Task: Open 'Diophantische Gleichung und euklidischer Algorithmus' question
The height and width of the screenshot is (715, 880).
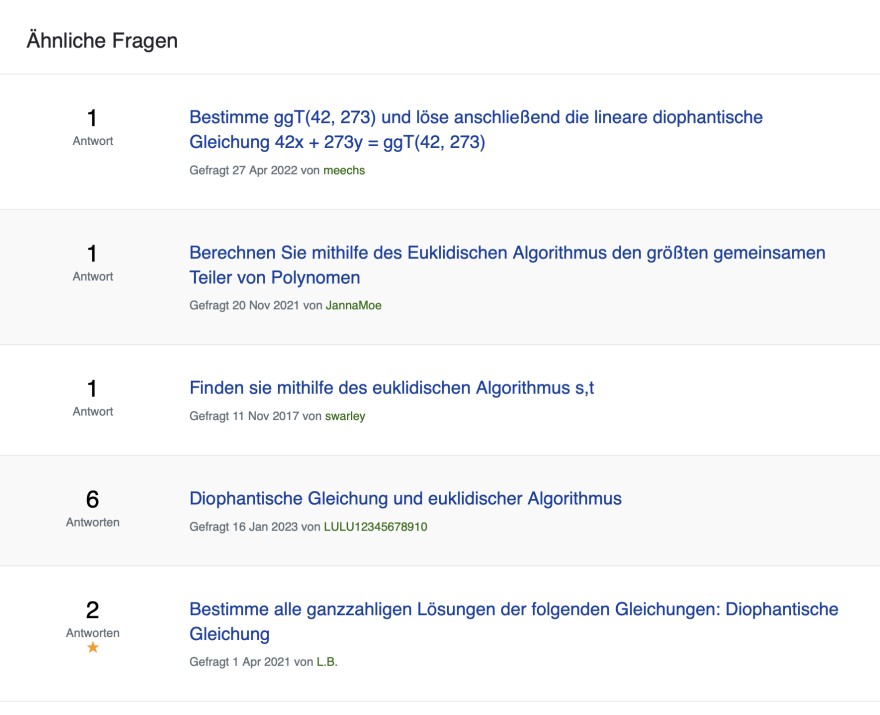Action: pyautogui.click(x=405, y=499)
